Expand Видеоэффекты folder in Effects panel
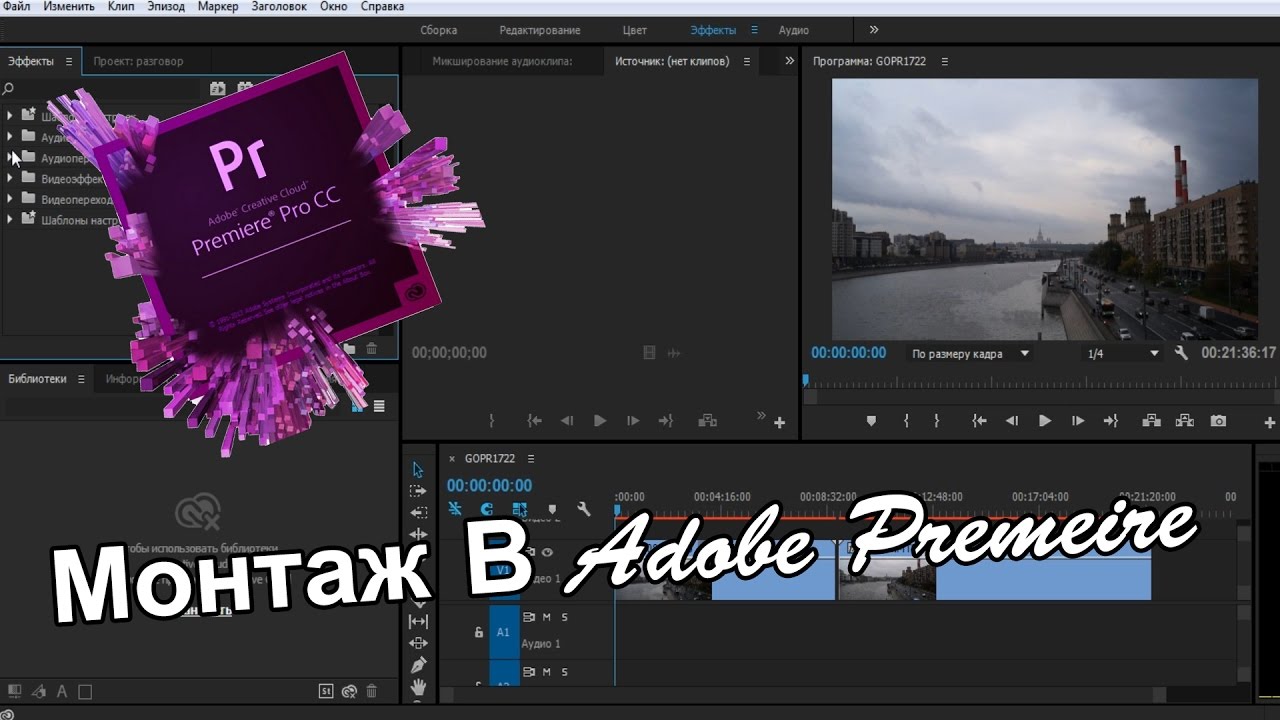This screenshot has height=720, width=1280. tap(10, 178)
